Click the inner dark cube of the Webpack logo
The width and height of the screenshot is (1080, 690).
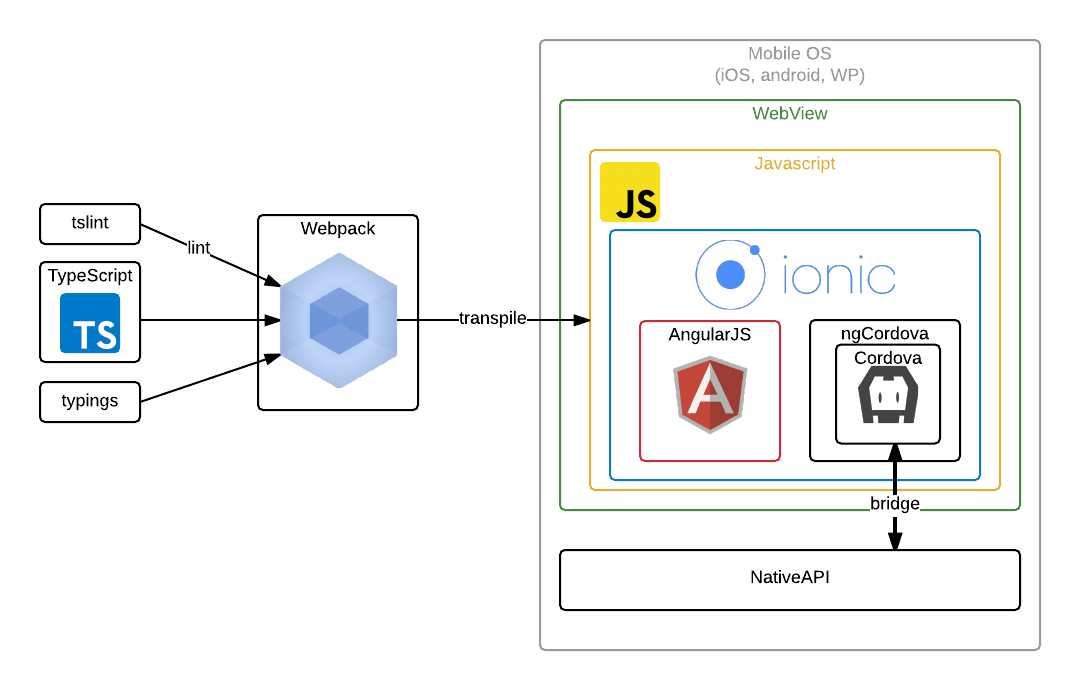pos(338,320)
